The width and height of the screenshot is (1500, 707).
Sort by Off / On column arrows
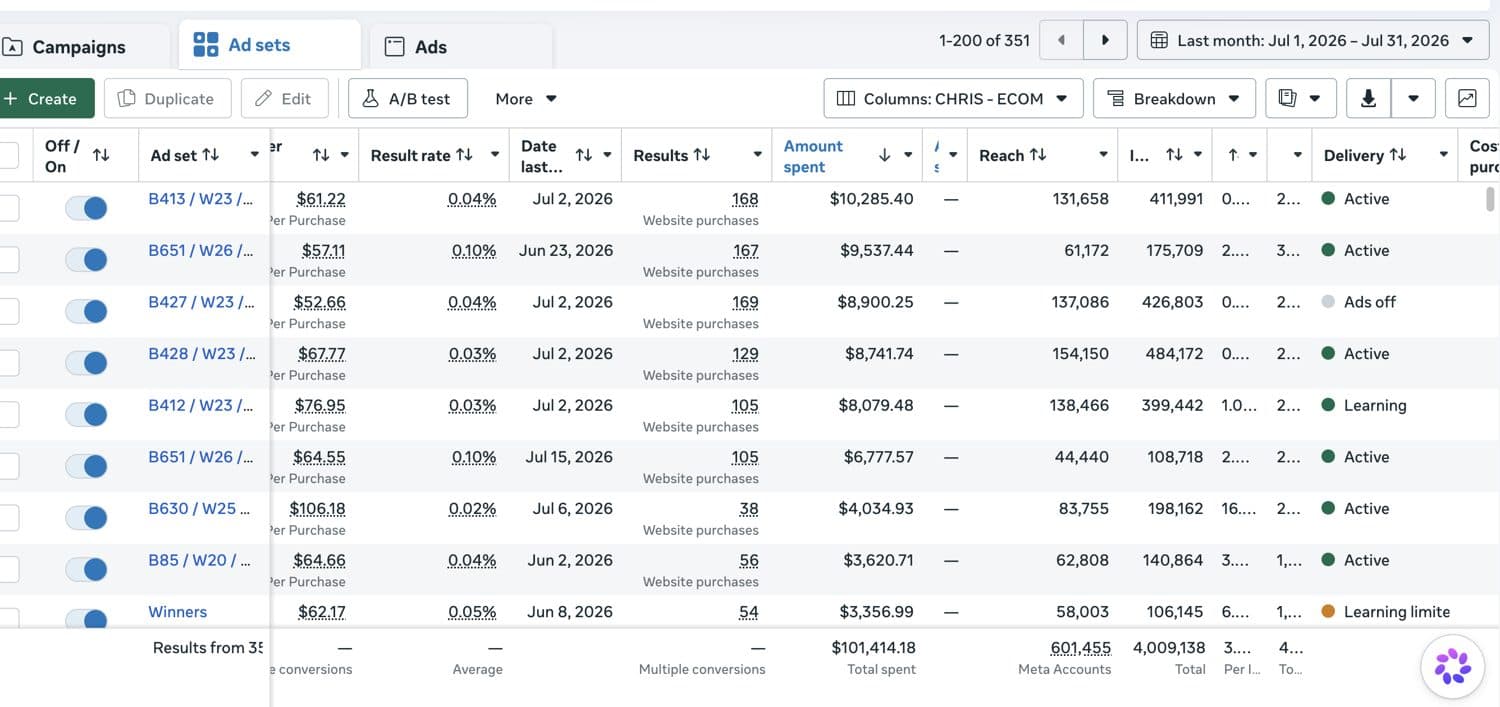click(x=101, y=155)
